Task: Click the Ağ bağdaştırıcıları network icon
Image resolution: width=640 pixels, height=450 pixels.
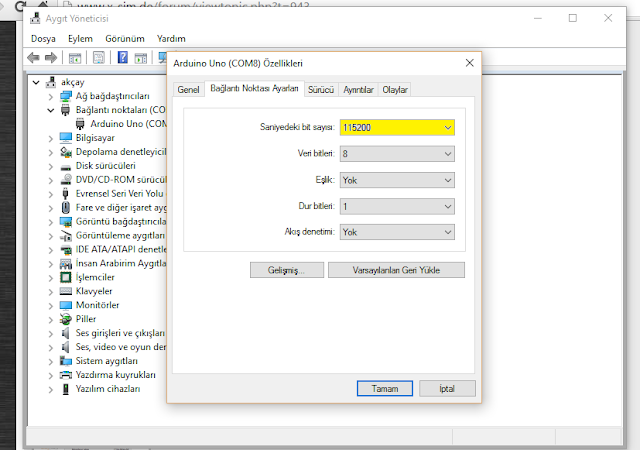Action: click(x=66, y=96)
